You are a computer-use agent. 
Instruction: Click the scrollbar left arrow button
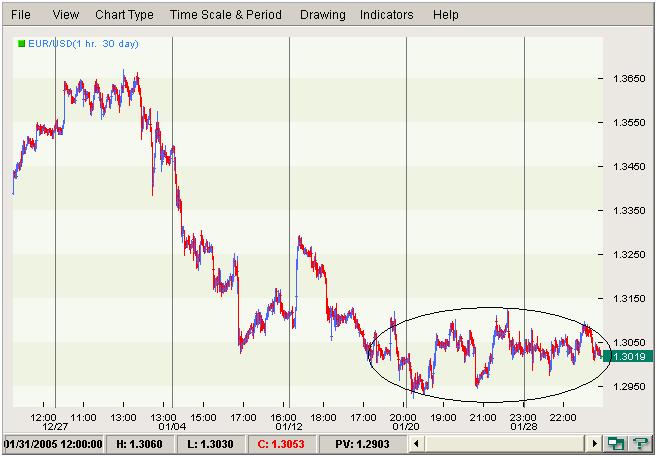(x=416, y=444)
